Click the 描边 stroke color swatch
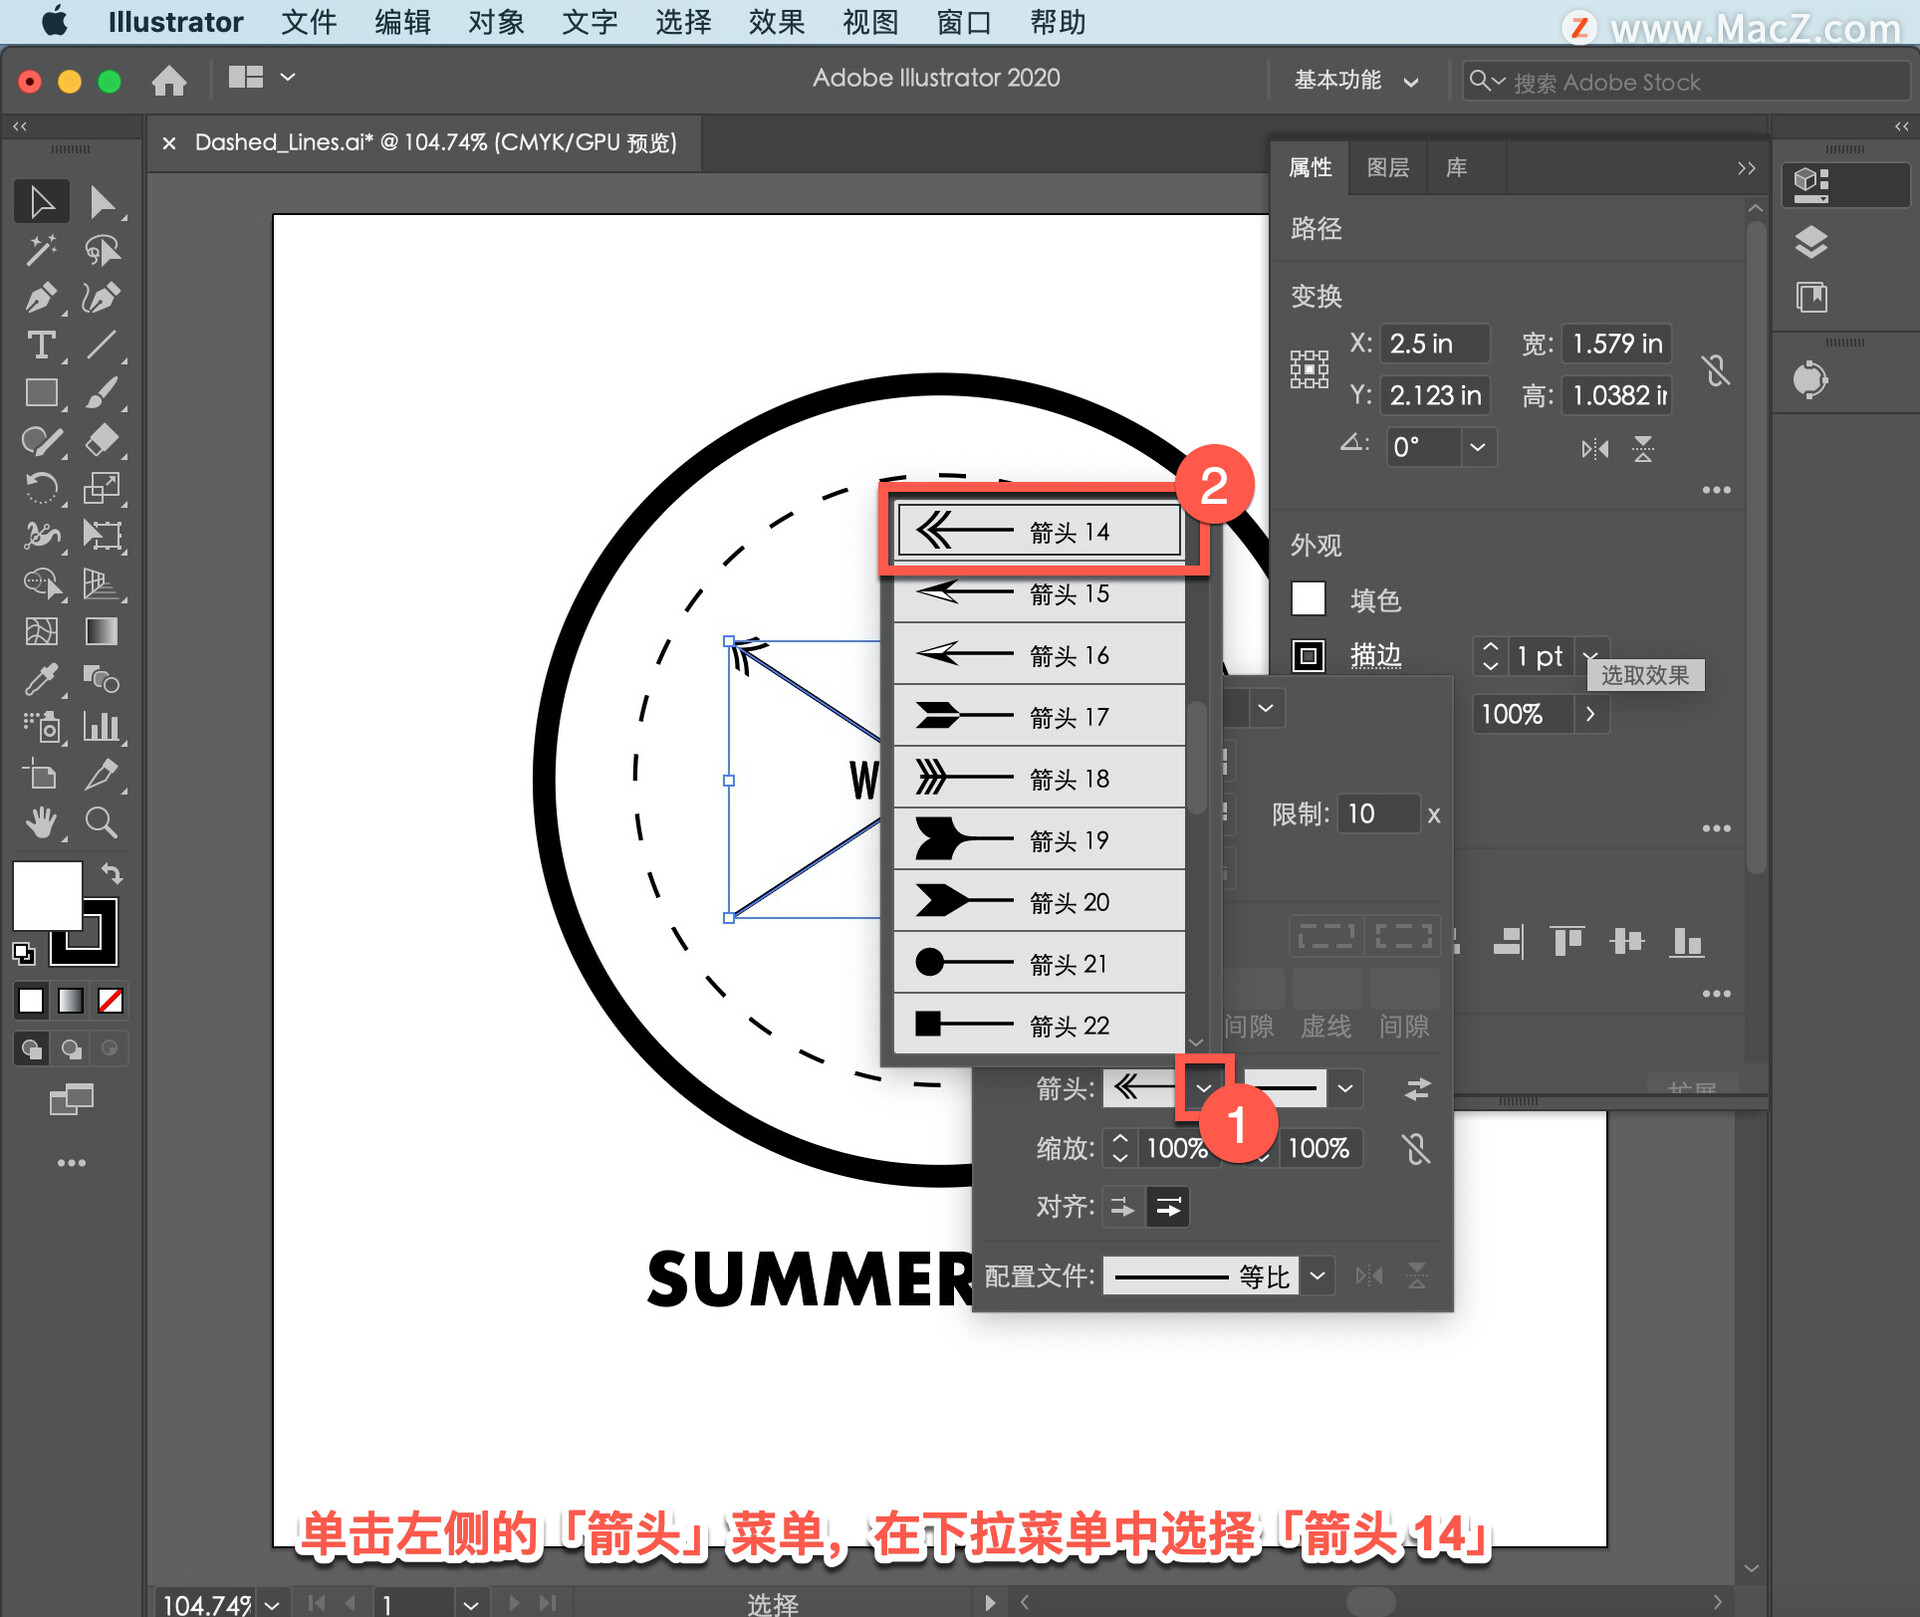Viewport: 1920px width, 1617px height. [1308, 656]
